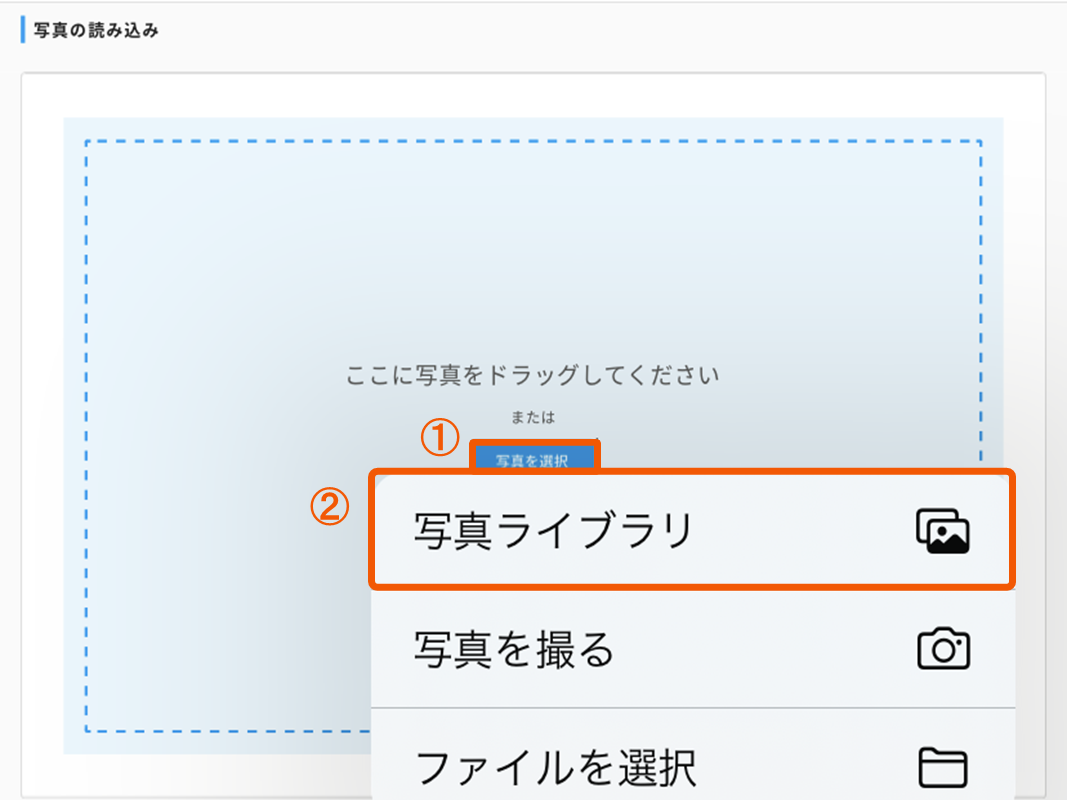Click the orange circled number ② marker
Screen dimensions: 1067x800
pyautogui.click(x=330, y=508)
